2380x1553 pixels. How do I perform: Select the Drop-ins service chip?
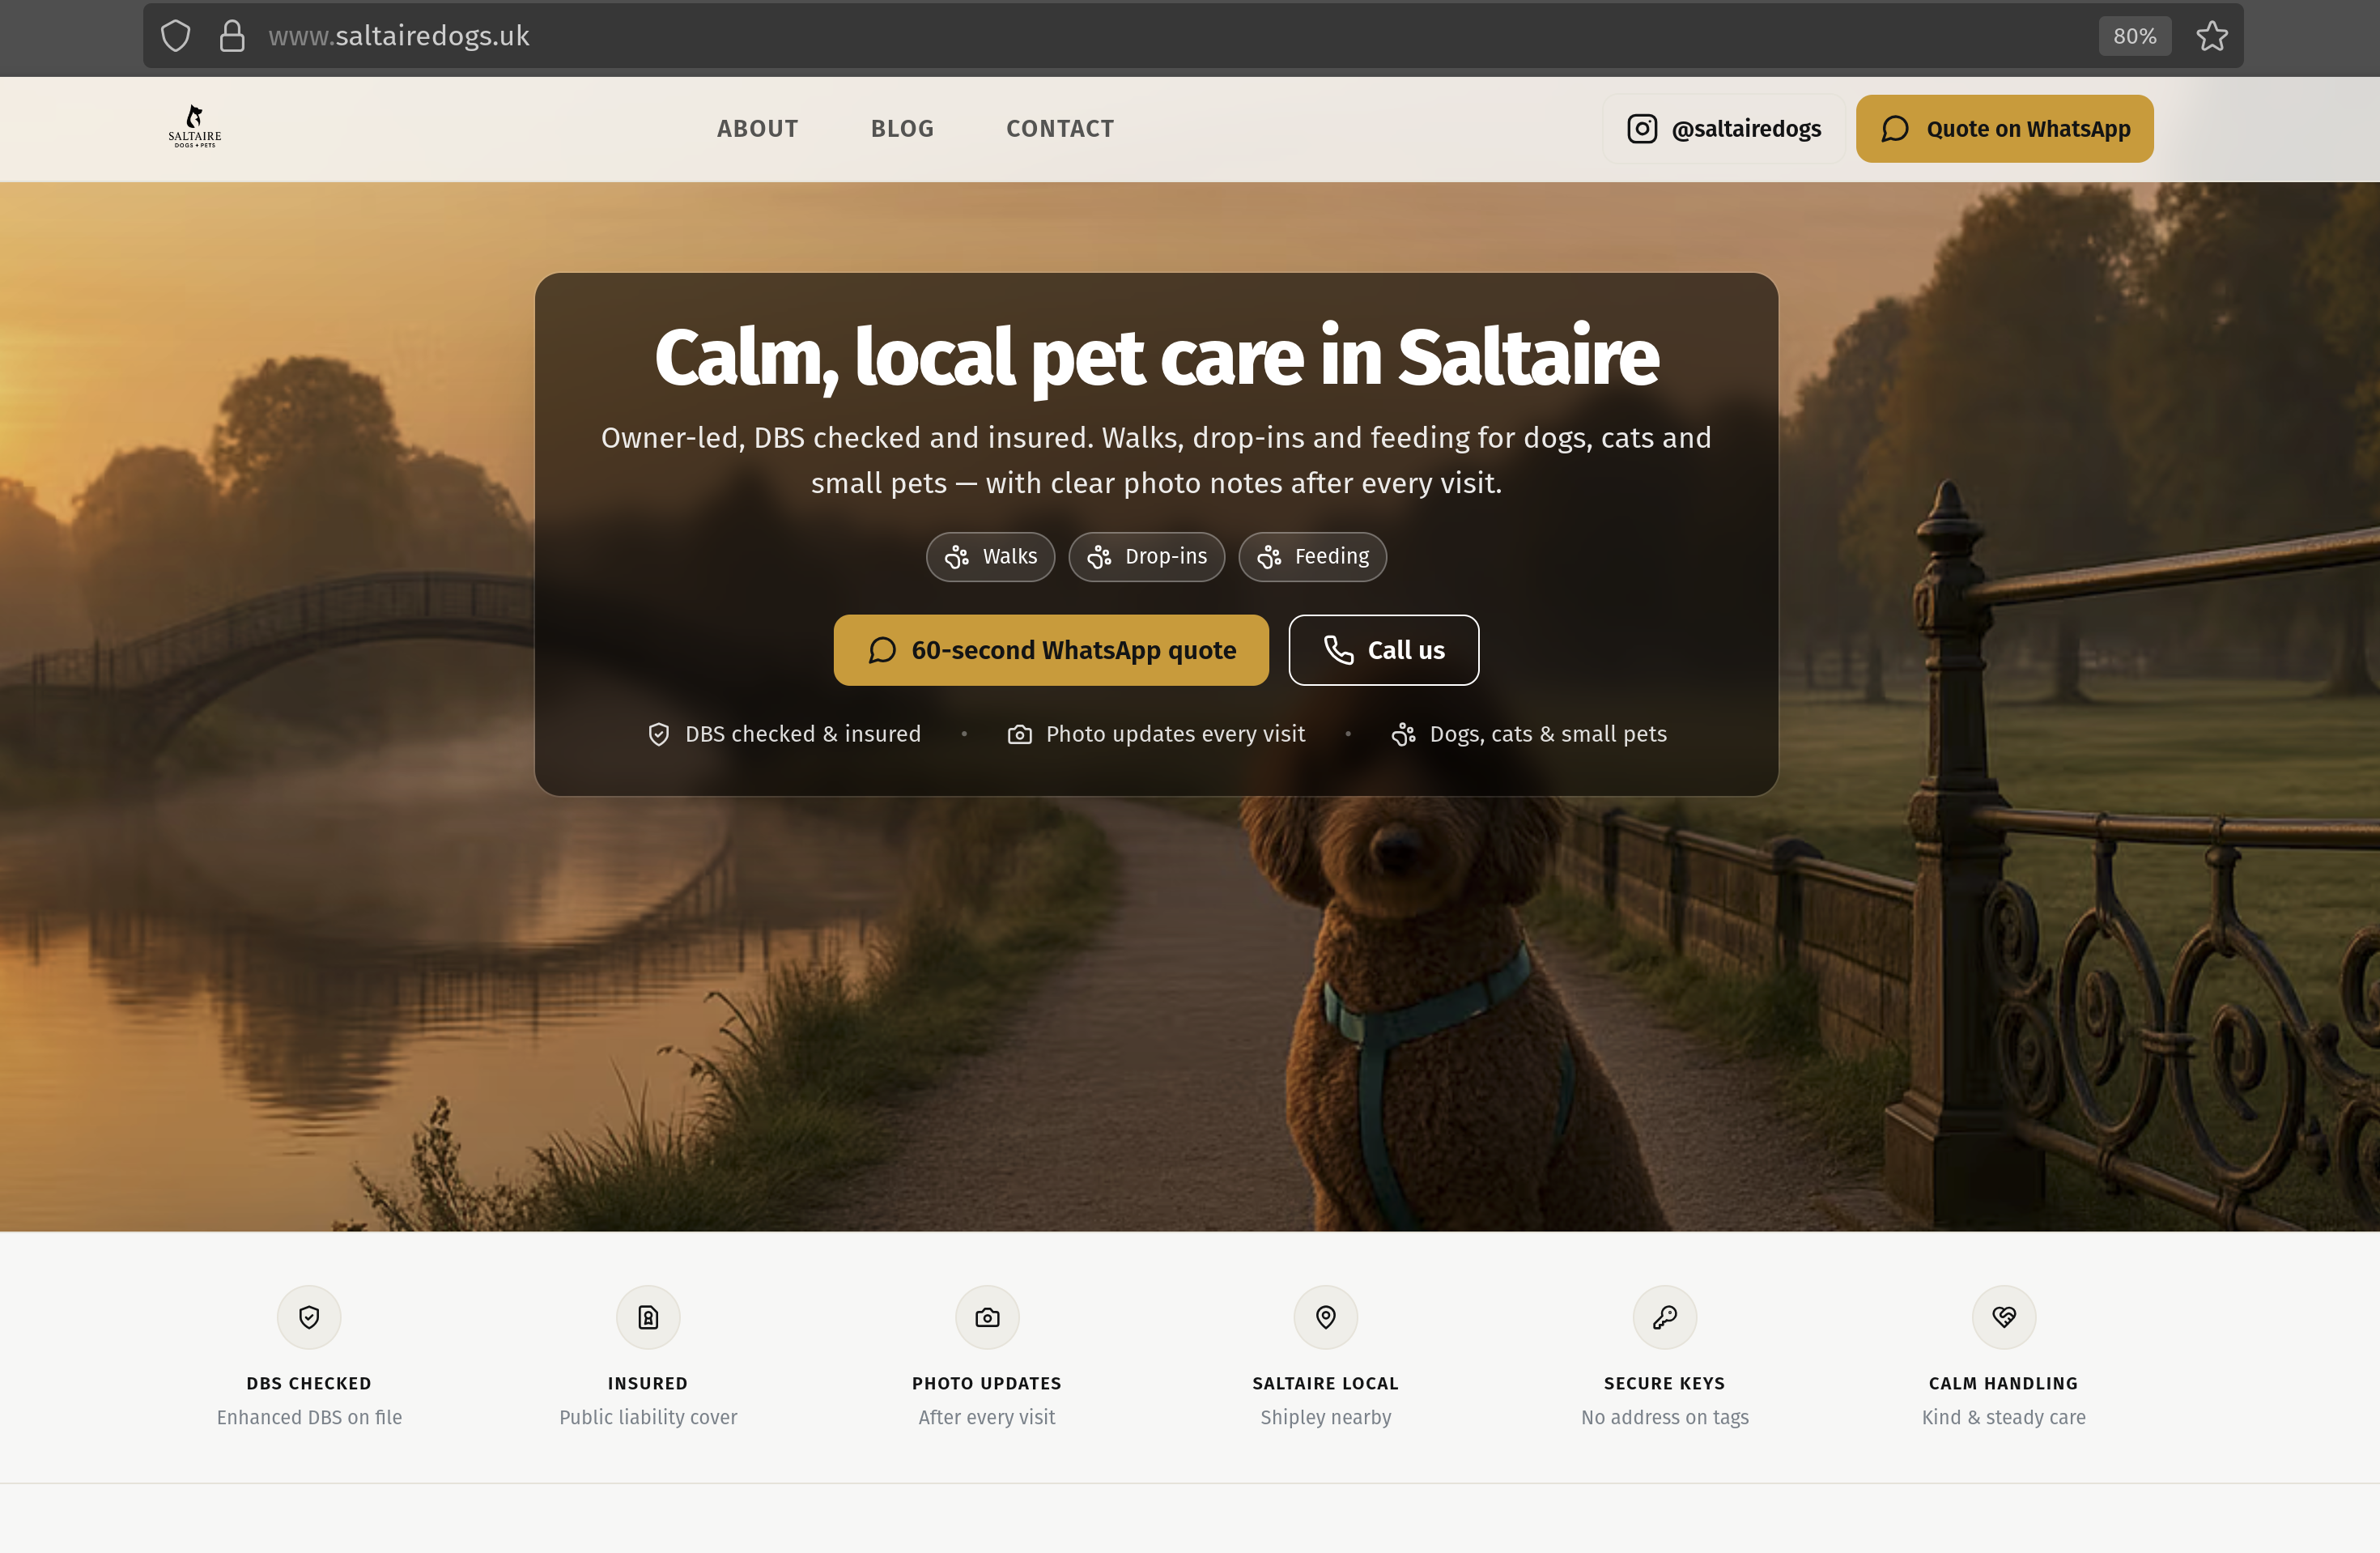1146,557
